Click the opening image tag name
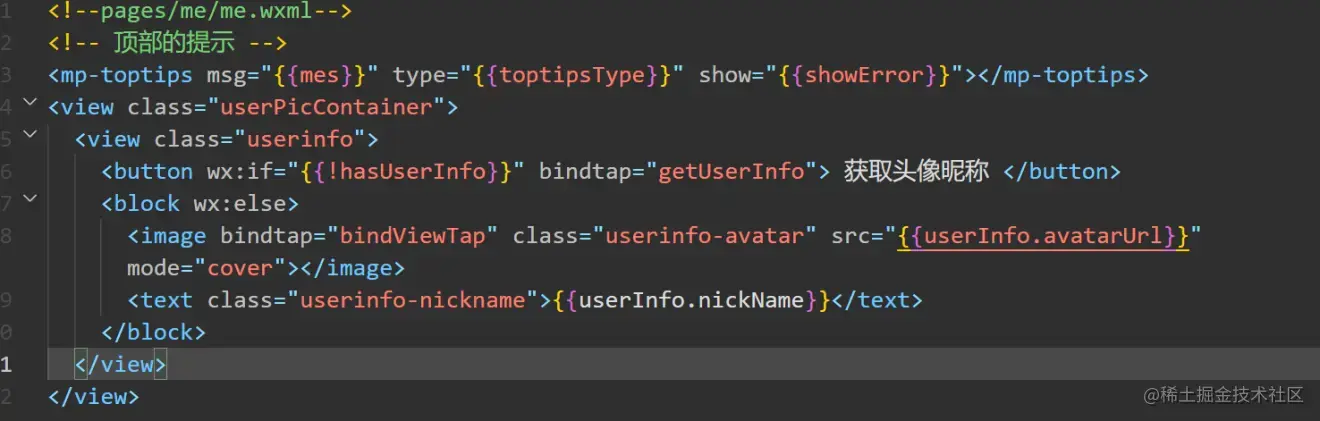The width and height of the screenshot is (1320, 421). click(x=173, y=236)
